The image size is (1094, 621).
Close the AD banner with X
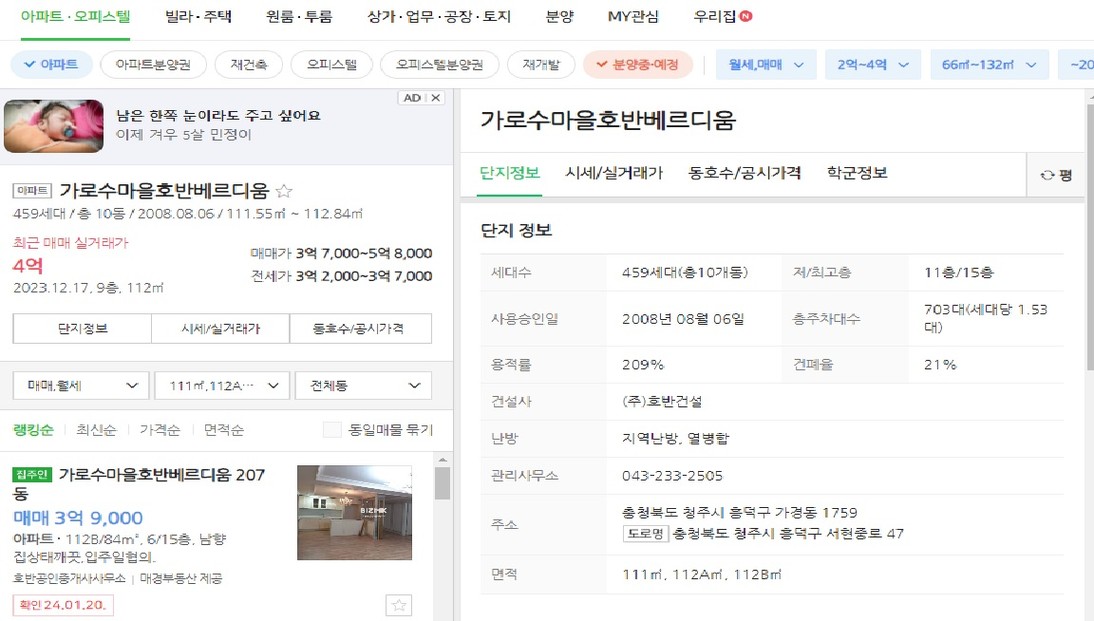coord(435,98)
